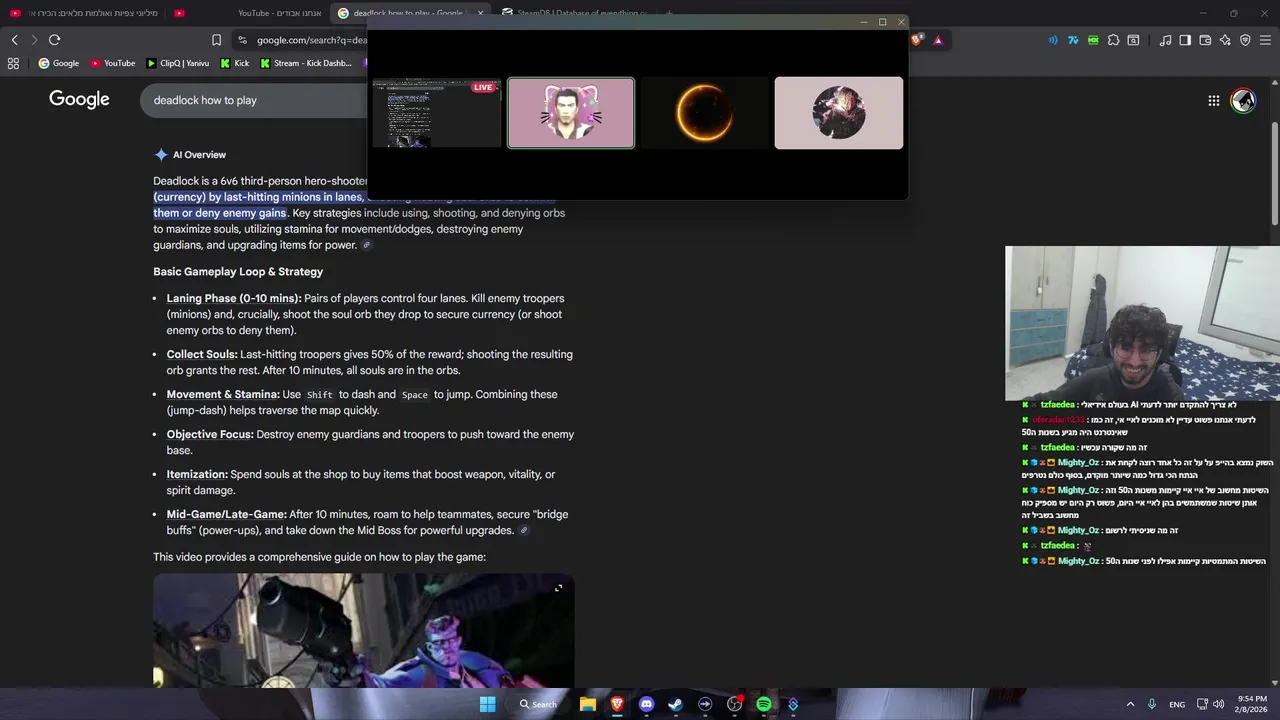Open the Stream - Kick Dashboard bookmark
This screenshot has height=720, width=1280.
pyautogui.click(x=305, y=63)
